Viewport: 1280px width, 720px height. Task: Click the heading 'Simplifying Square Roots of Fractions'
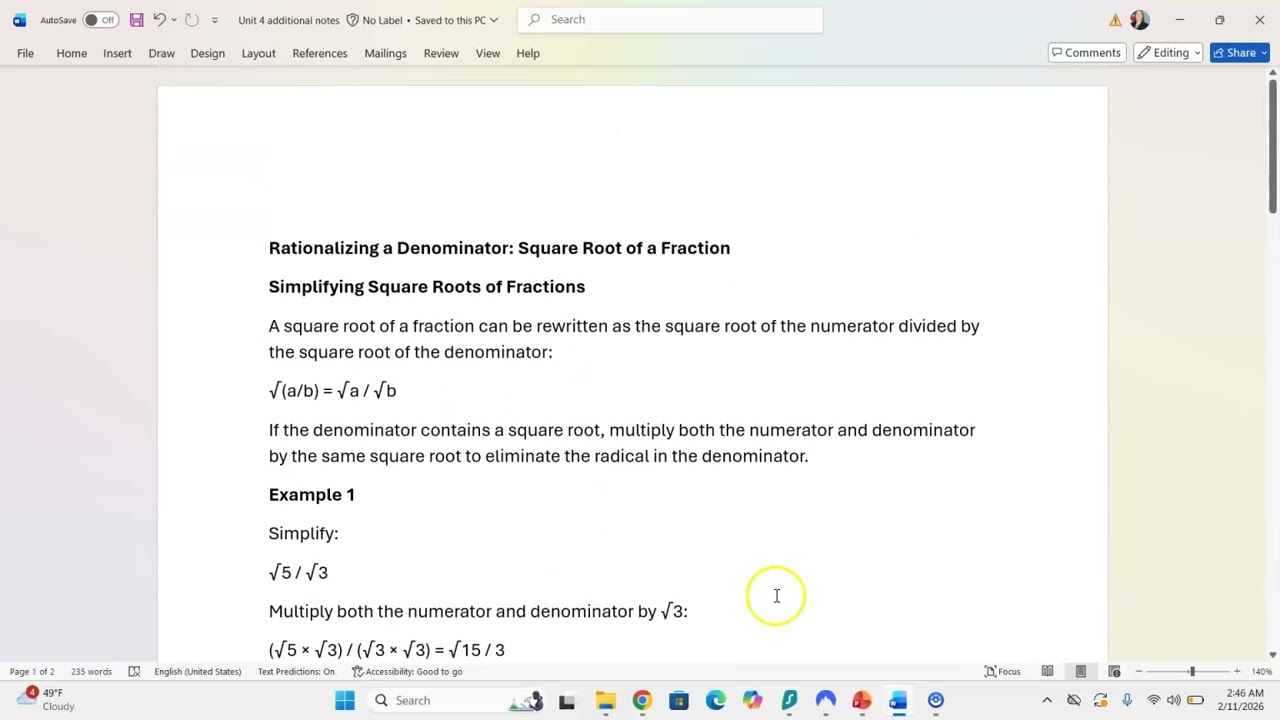pyautogui.click(x=427, y=287)
